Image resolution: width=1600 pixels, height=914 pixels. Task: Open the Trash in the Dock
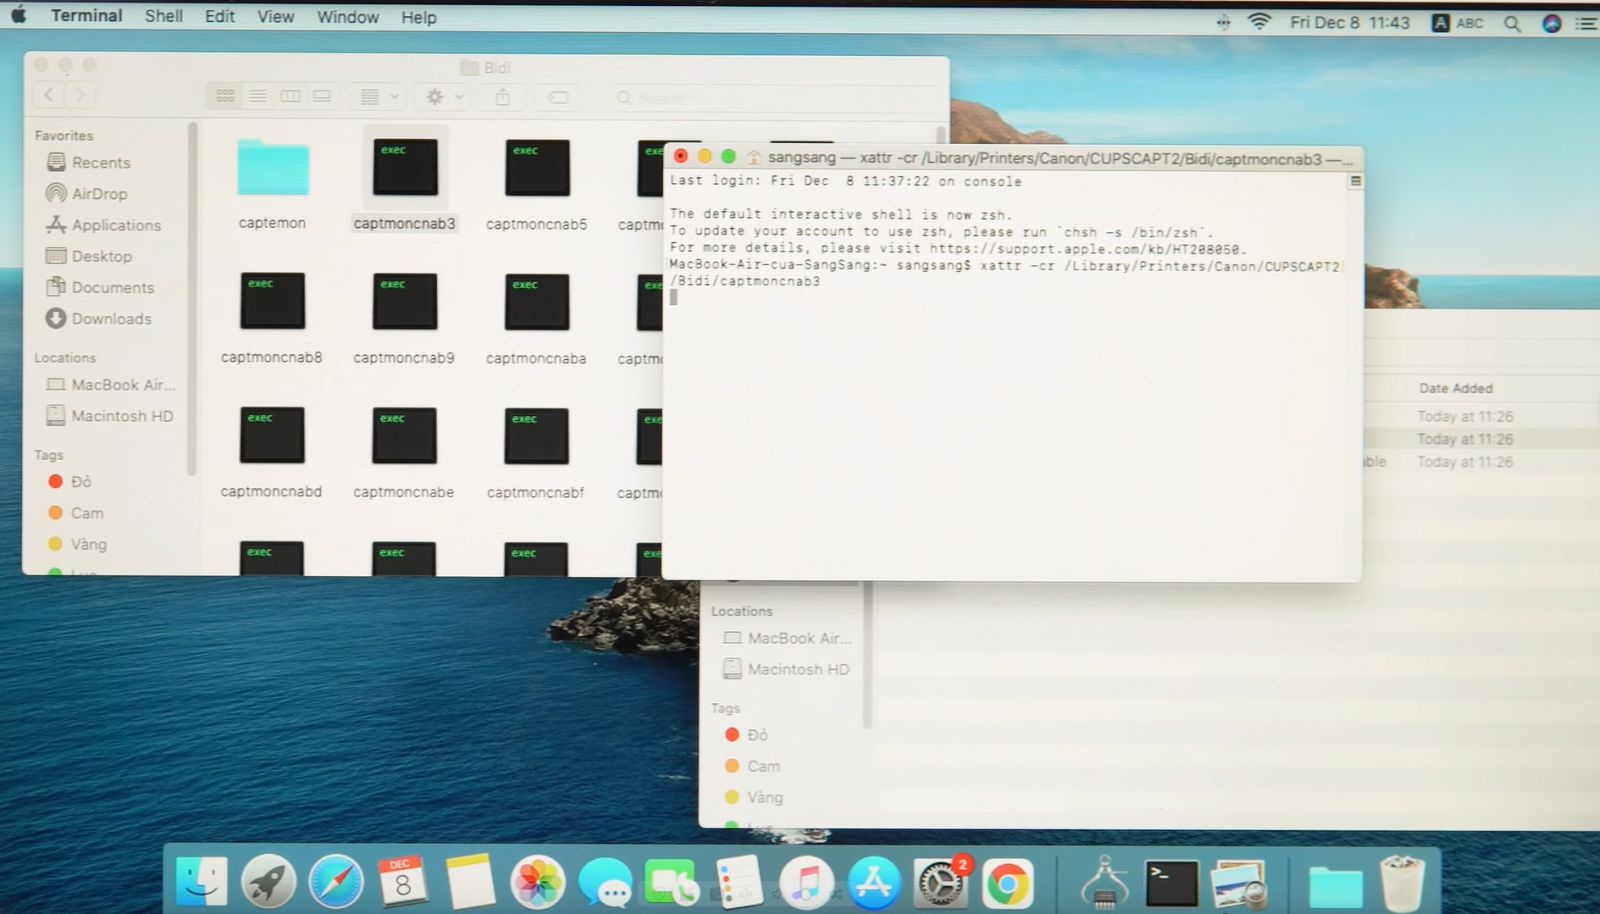[1401, 882]
